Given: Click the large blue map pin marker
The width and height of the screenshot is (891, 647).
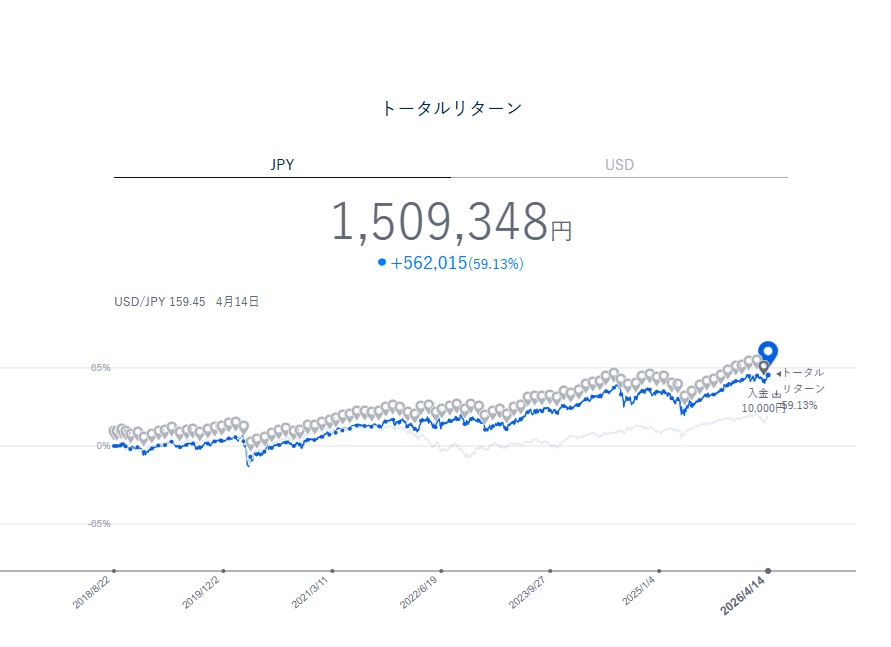Looking at the screenshot, I should 767,352.
